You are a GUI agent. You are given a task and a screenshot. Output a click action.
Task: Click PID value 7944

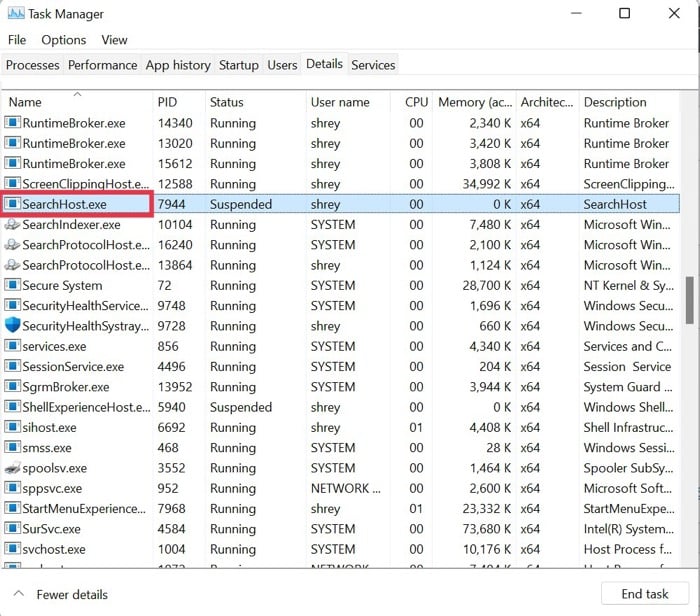(171, 204)
